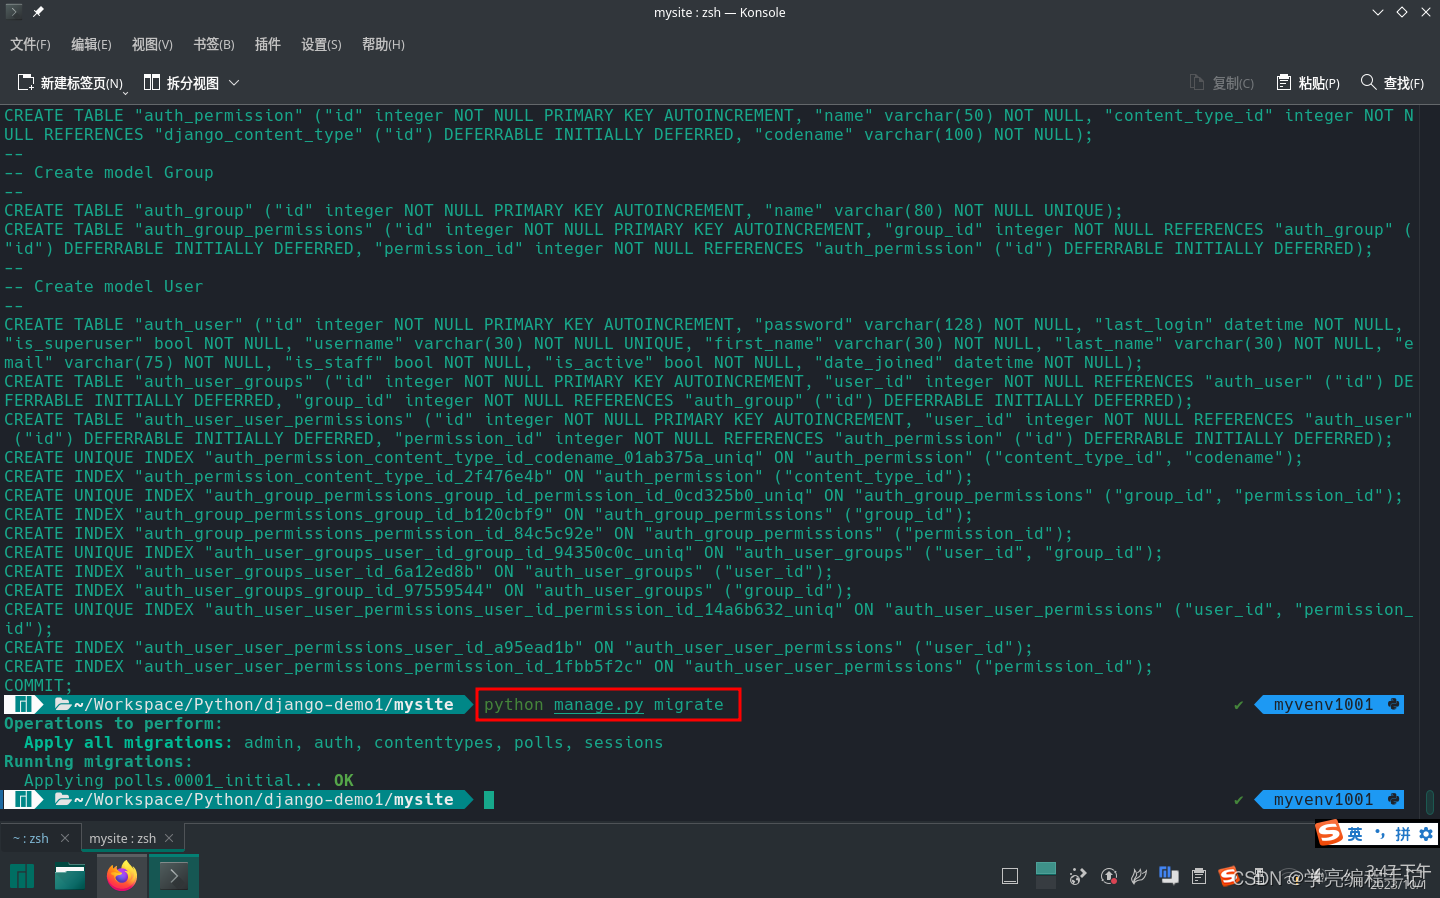The height and width of the screenshot is (898, 1440).
Task: Click the path ~/Workspace/Python/django-demo1/mysite on last prompt
Action: click(264, 800)
